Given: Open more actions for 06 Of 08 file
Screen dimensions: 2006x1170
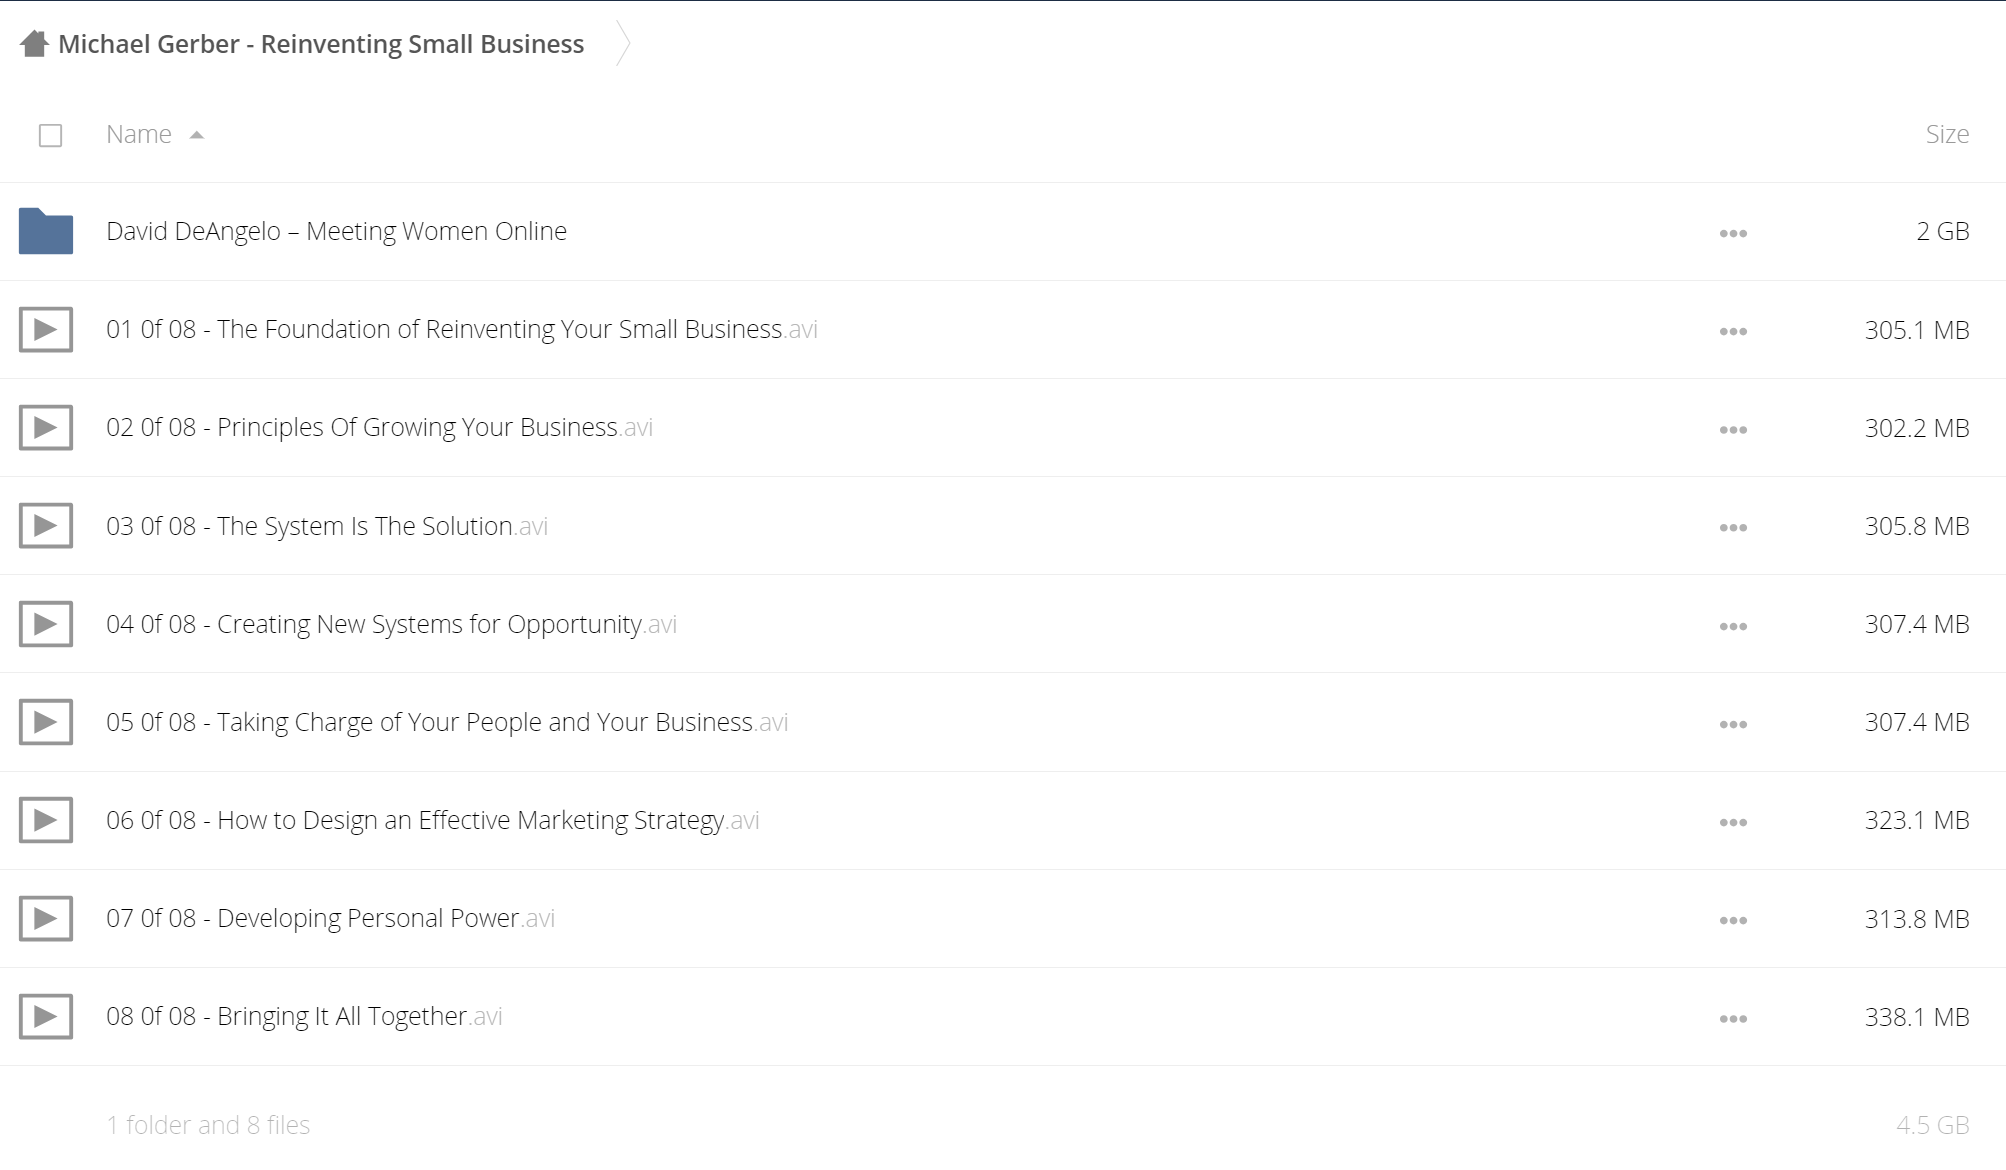Looking at the screenshot, I should coord(1733,822).
